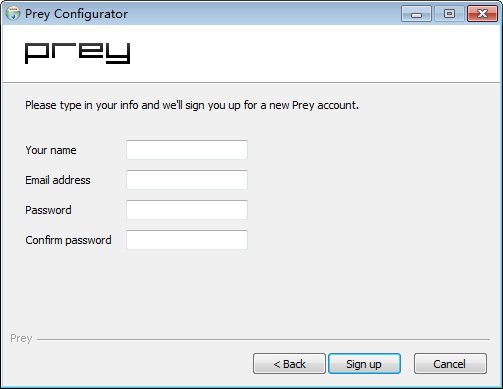Focus the Your name input field
Image resolution: width=503 pixels, height=389 pixels.
[x=187, y=150]
